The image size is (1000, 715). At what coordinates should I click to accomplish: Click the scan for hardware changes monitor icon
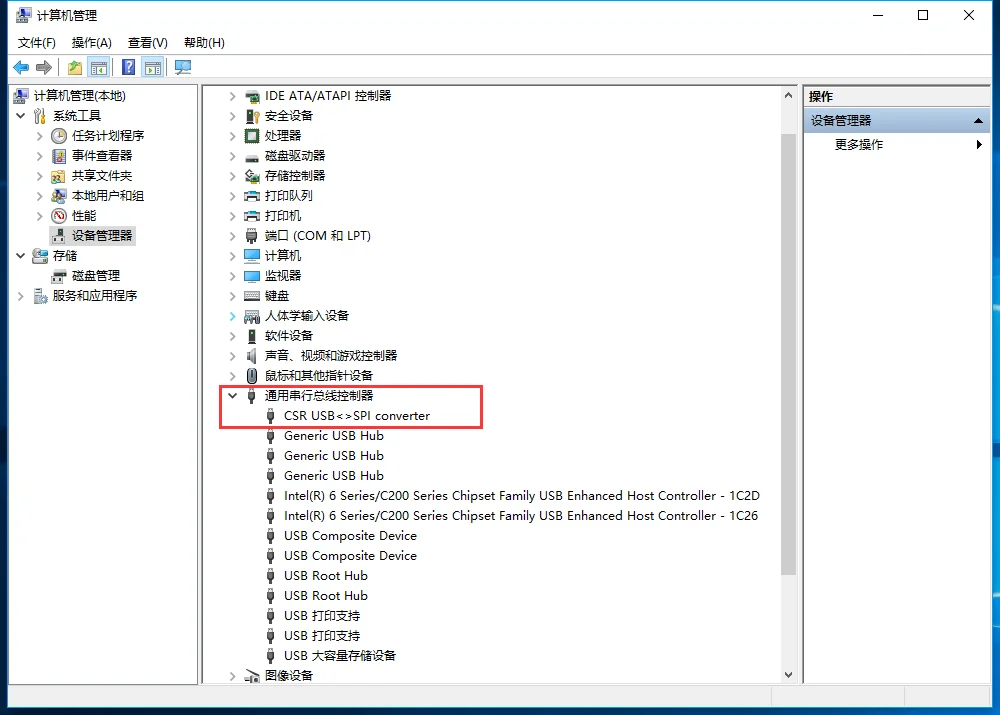183,67
